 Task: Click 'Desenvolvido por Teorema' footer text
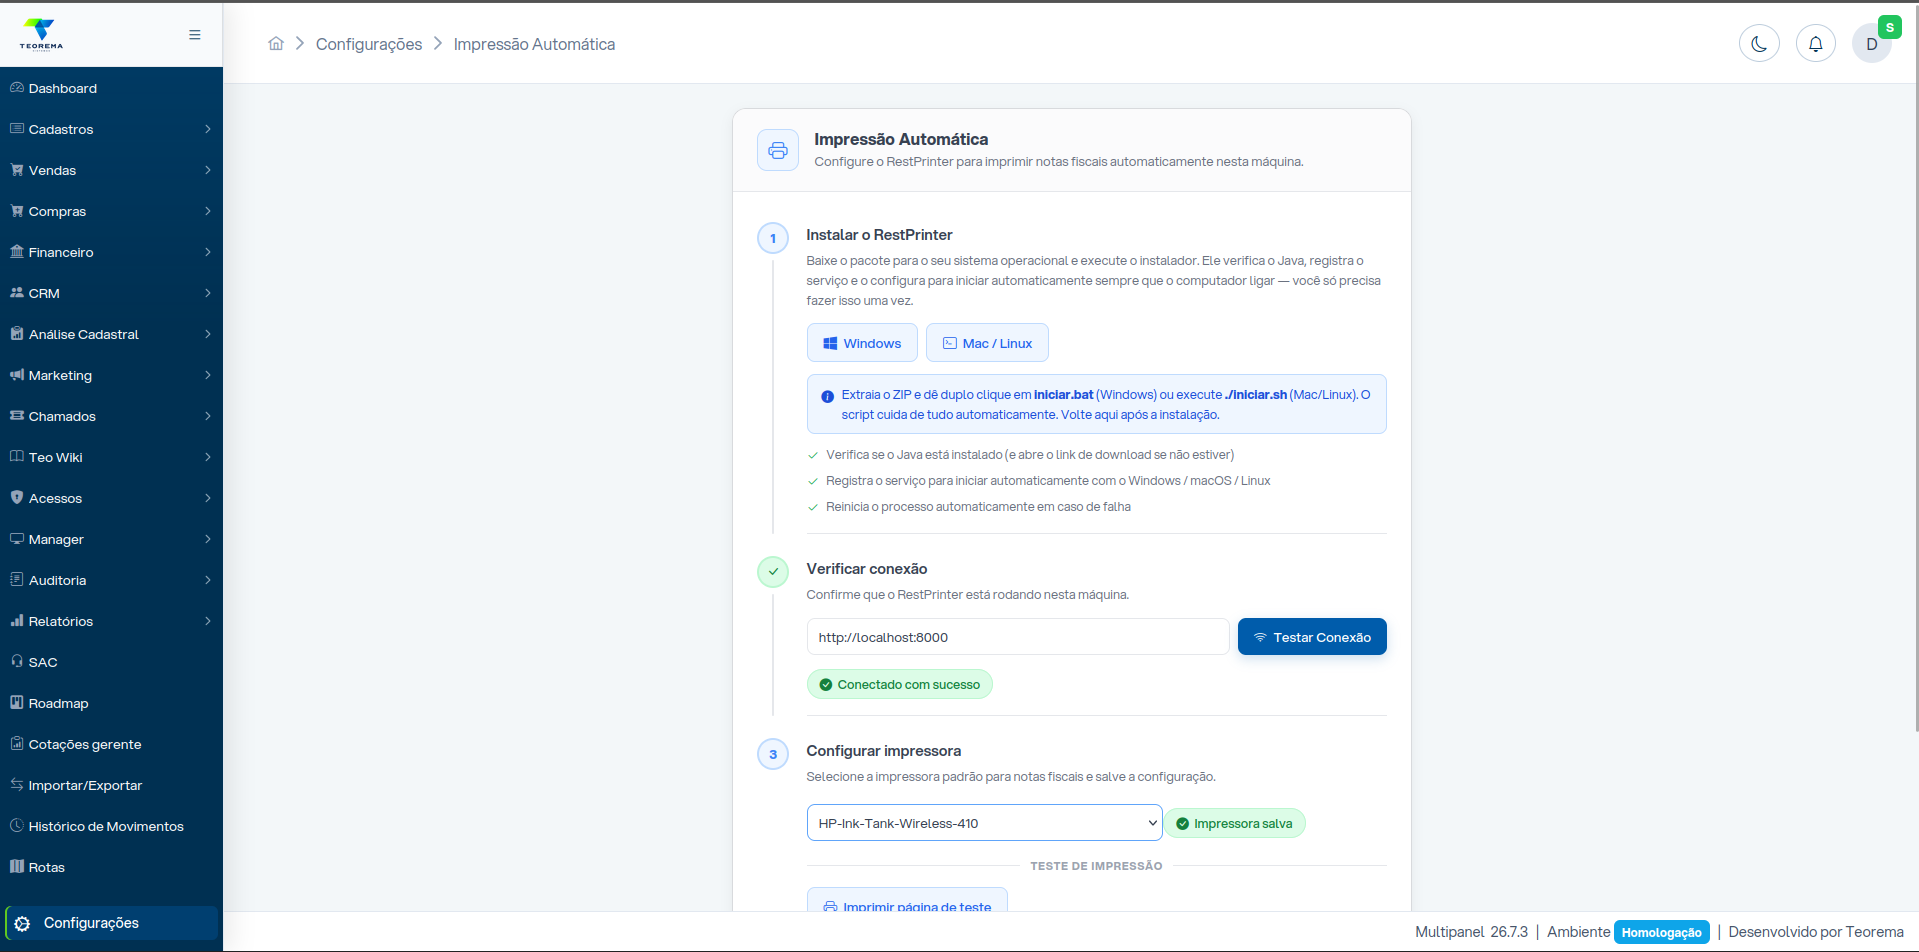point(1816,932)
